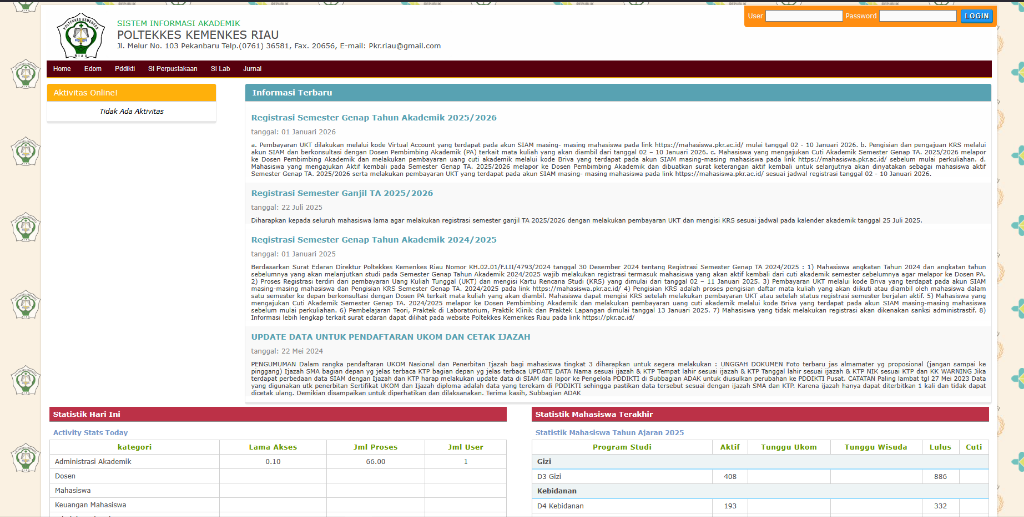Open the Edom menu item
1024x517 pixels.
(93, 69)
